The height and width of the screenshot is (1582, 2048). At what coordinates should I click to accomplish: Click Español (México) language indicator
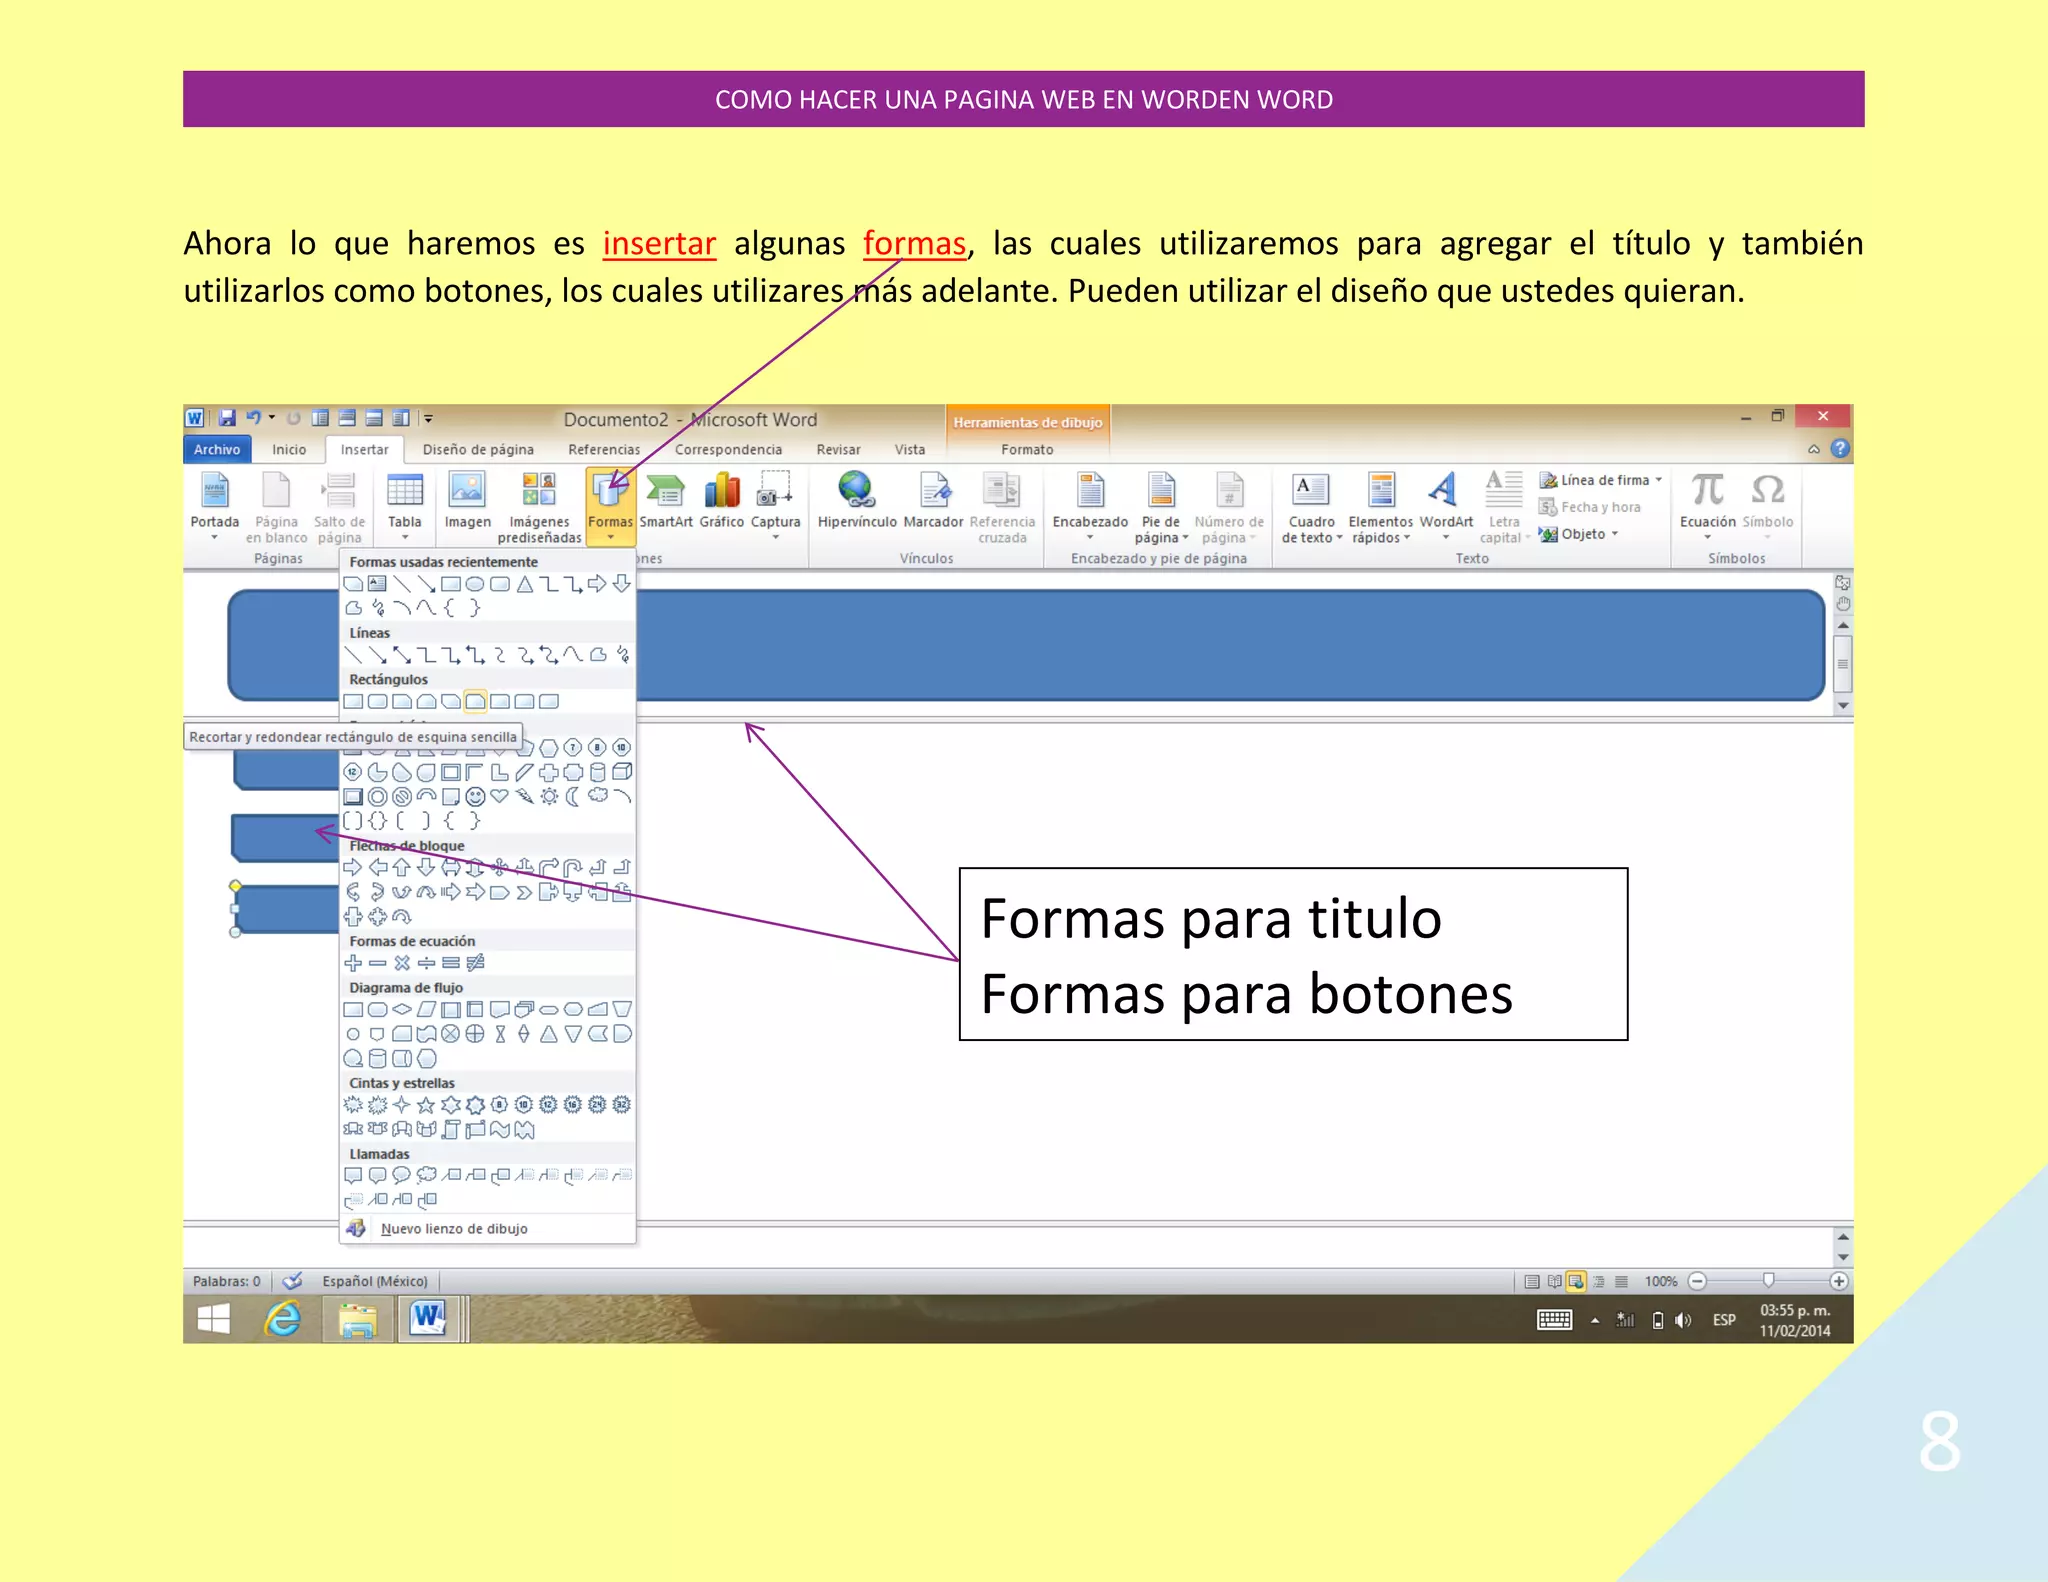[375, 1281]
